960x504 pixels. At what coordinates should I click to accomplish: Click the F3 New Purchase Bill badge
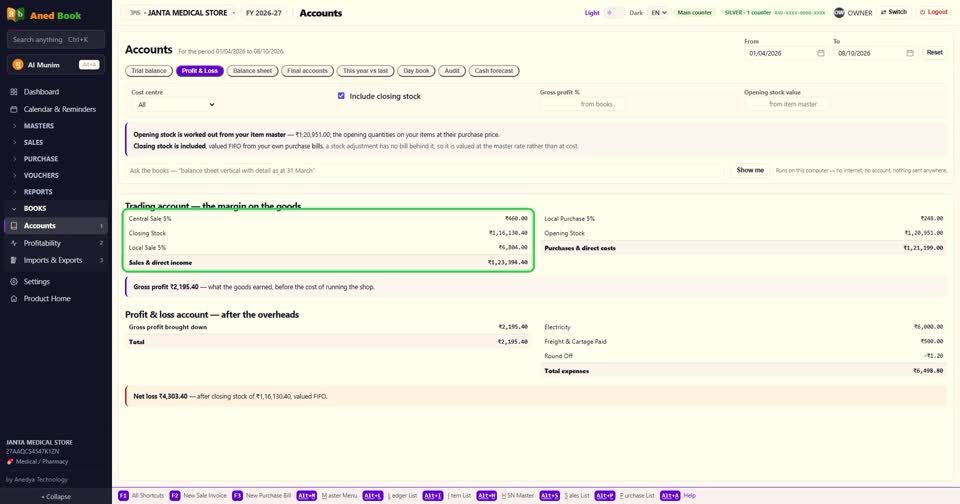237,495
